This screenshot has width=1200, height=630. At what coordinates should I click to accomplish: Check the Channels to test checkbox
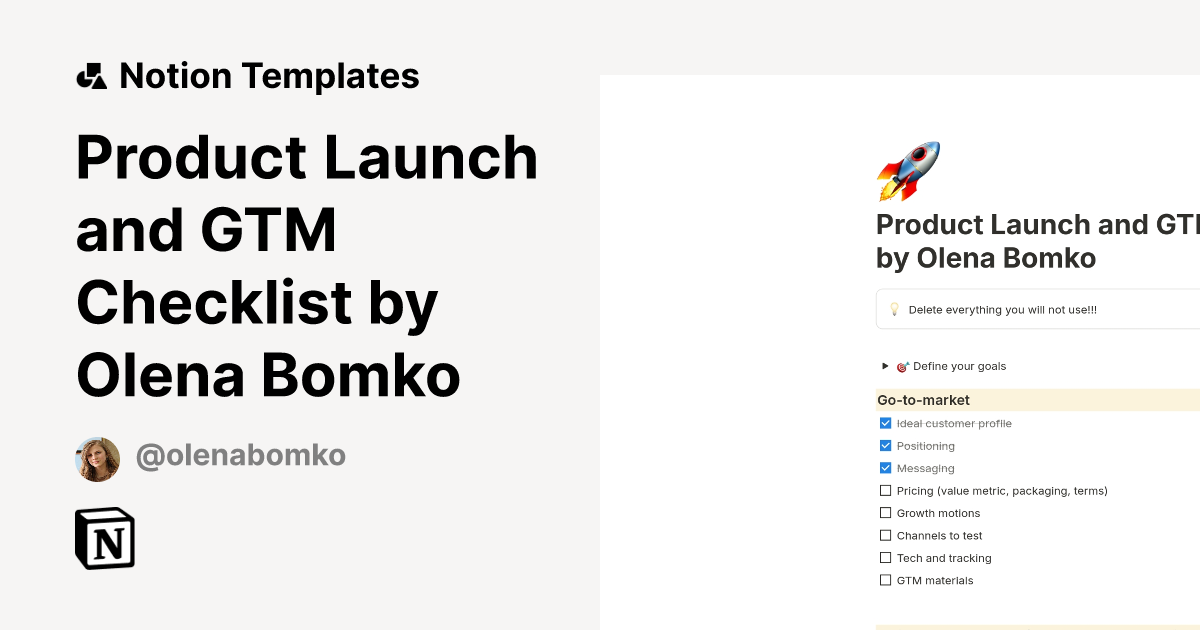tap(885, 535)
